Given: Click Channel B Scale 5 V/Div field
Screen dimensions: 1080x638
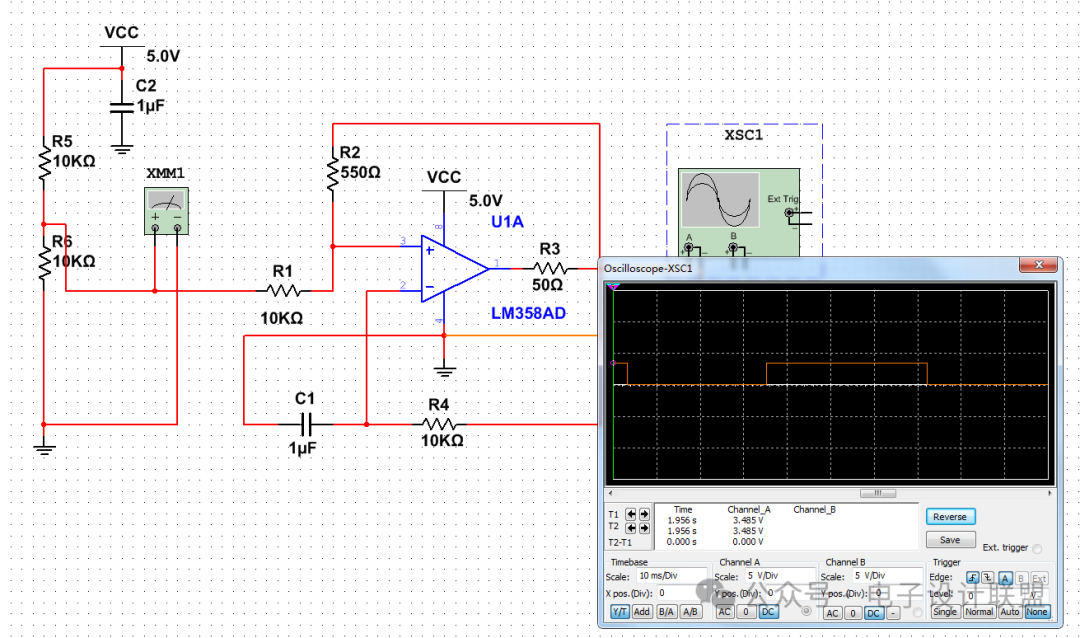Looking at the screenshot, I should tap(886, 576).
